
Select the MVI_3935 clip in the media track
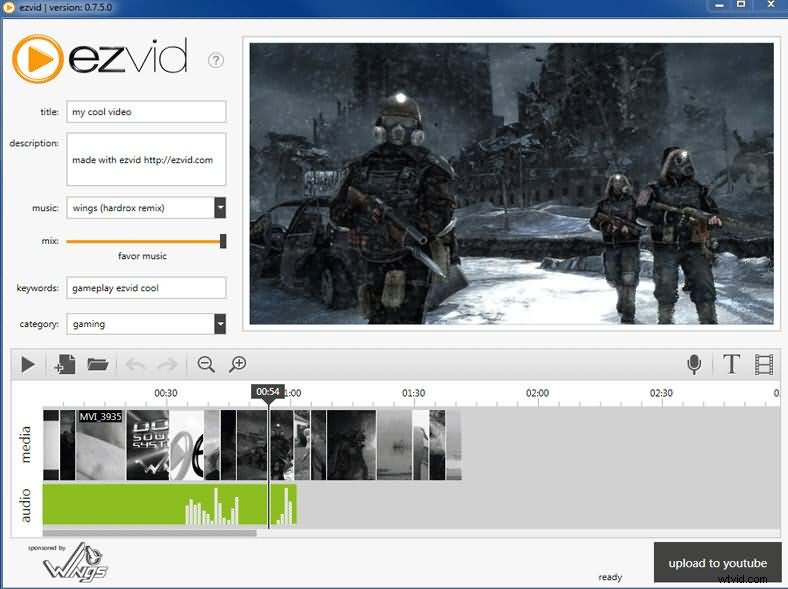point(101,445)
